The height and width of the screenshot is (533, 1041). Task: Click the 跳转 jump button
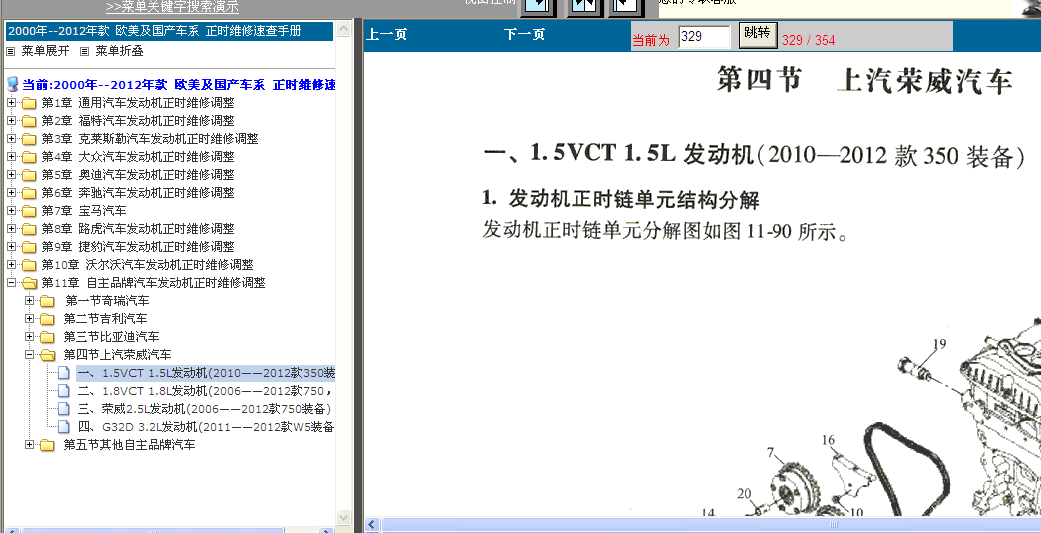758,35
